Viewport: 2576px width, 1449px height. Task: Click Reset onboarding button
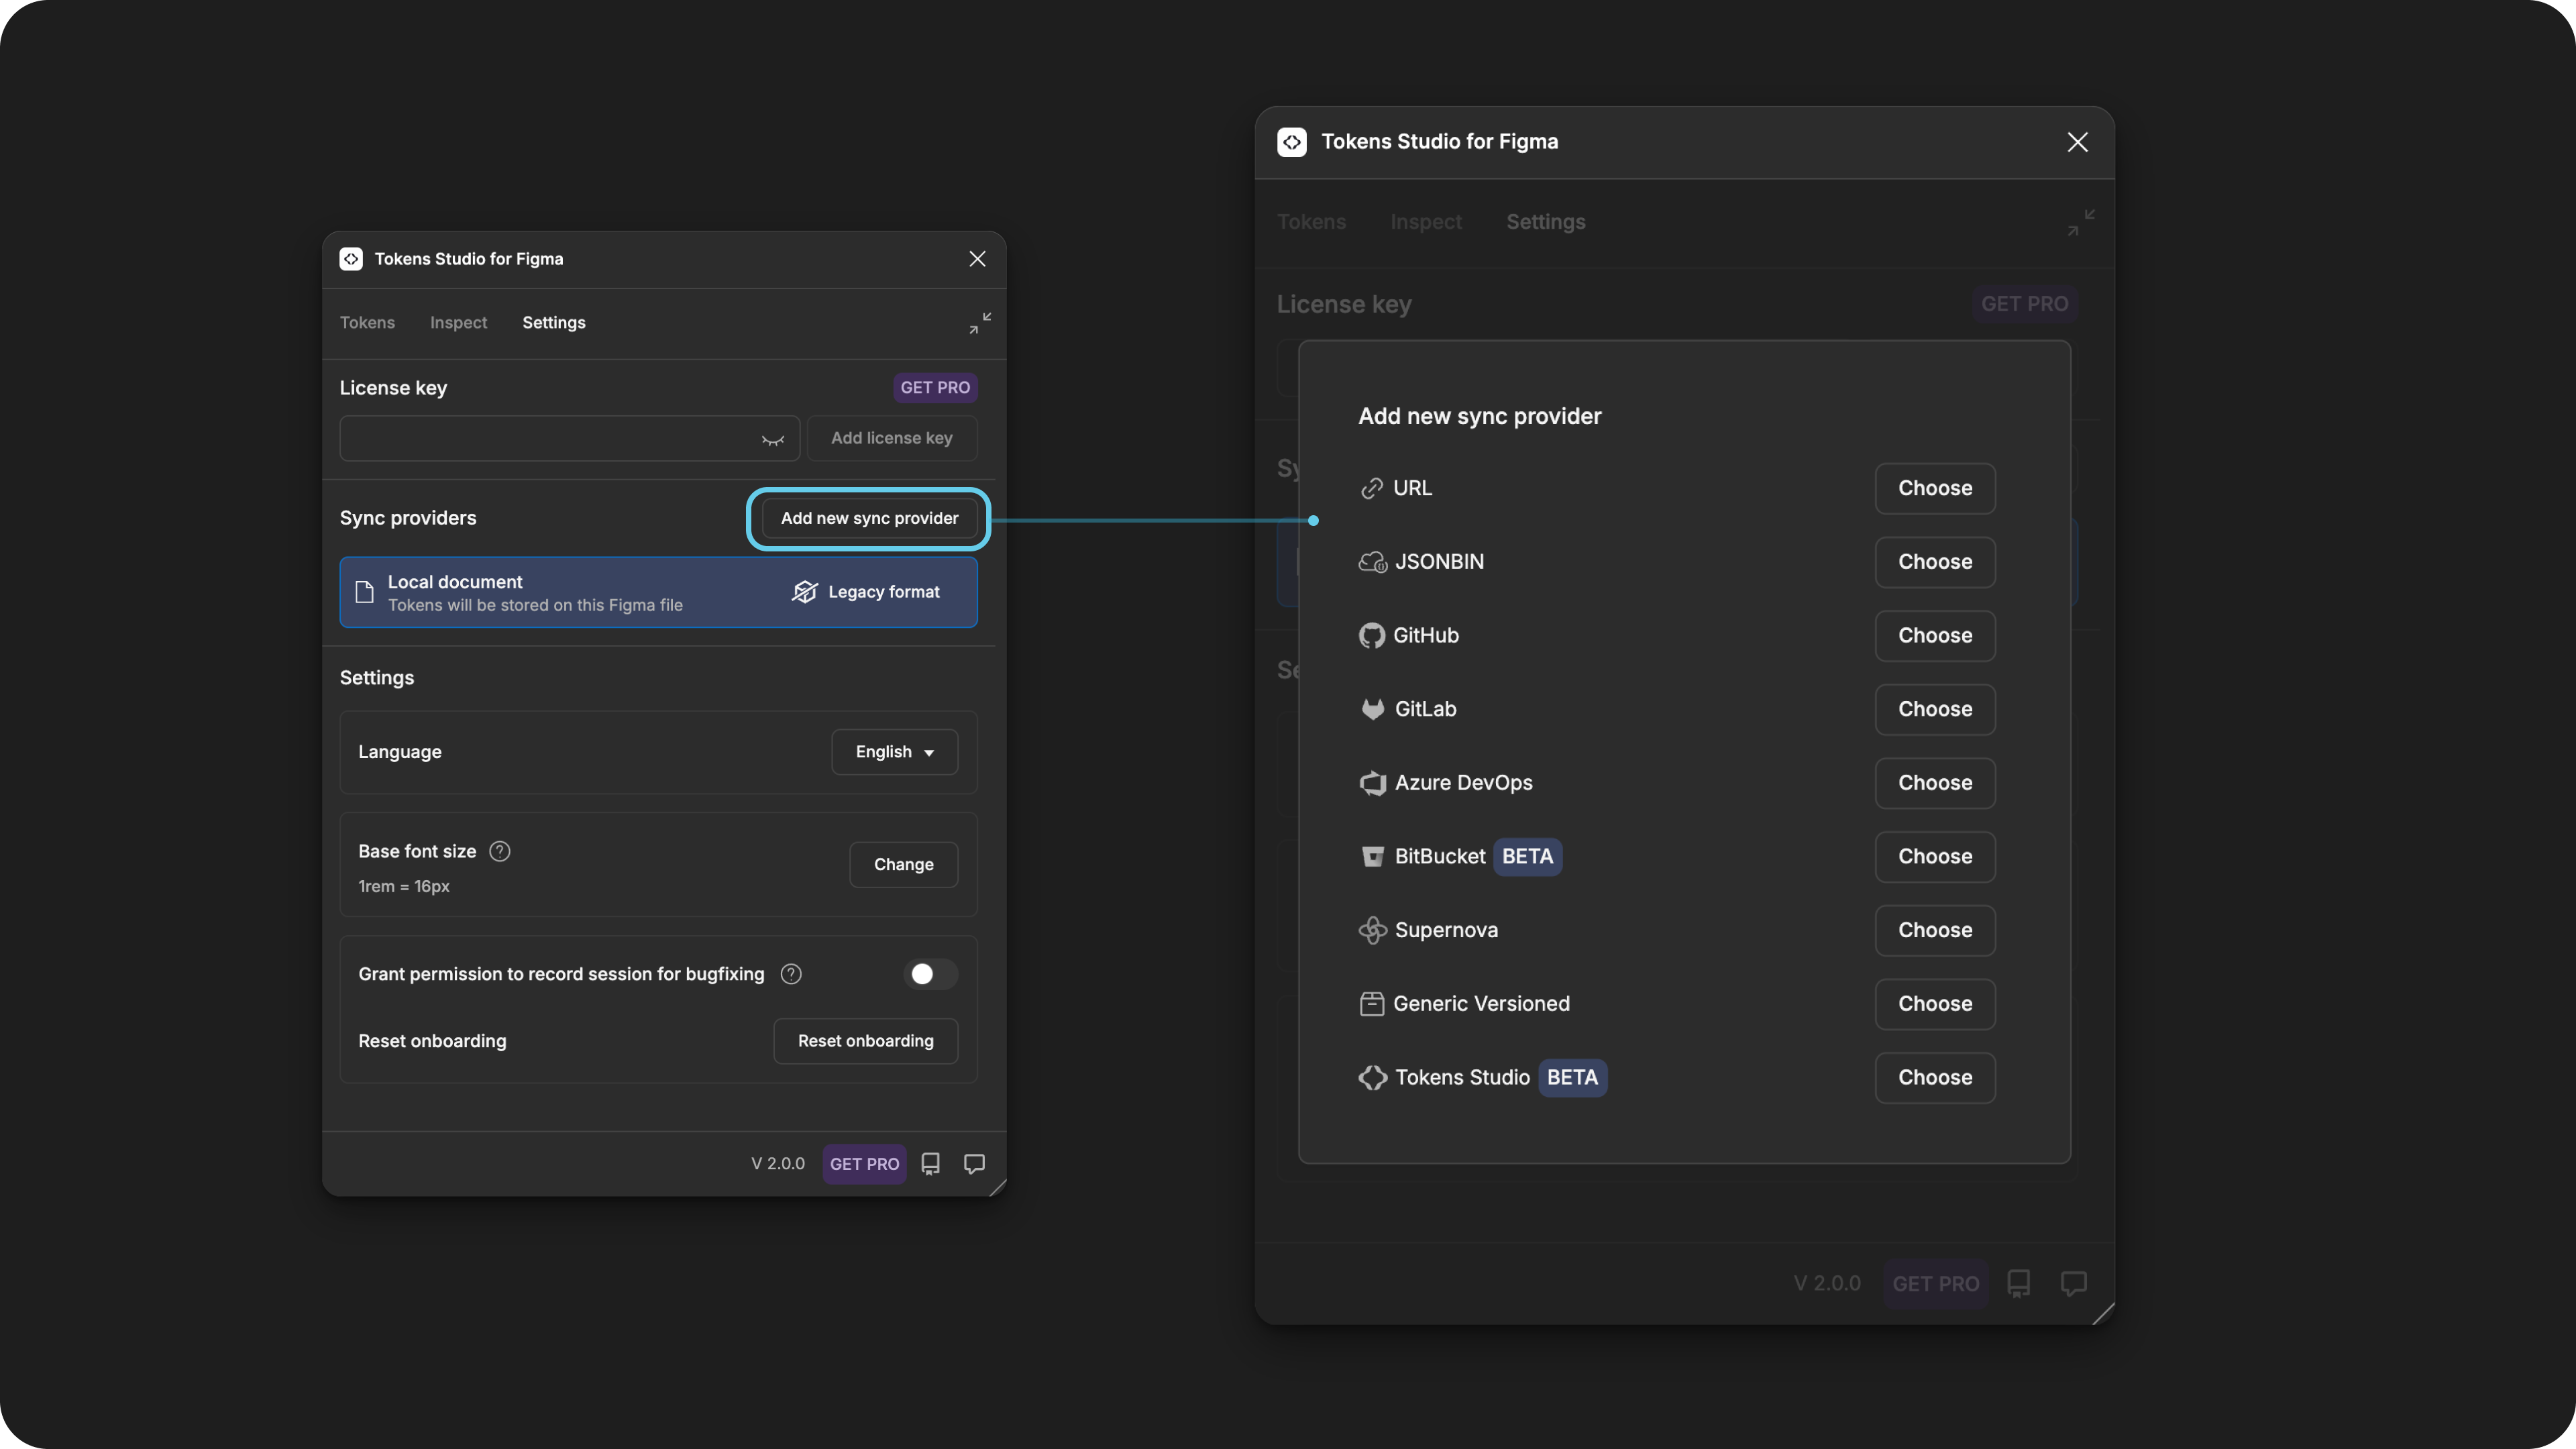point(866,1041)
